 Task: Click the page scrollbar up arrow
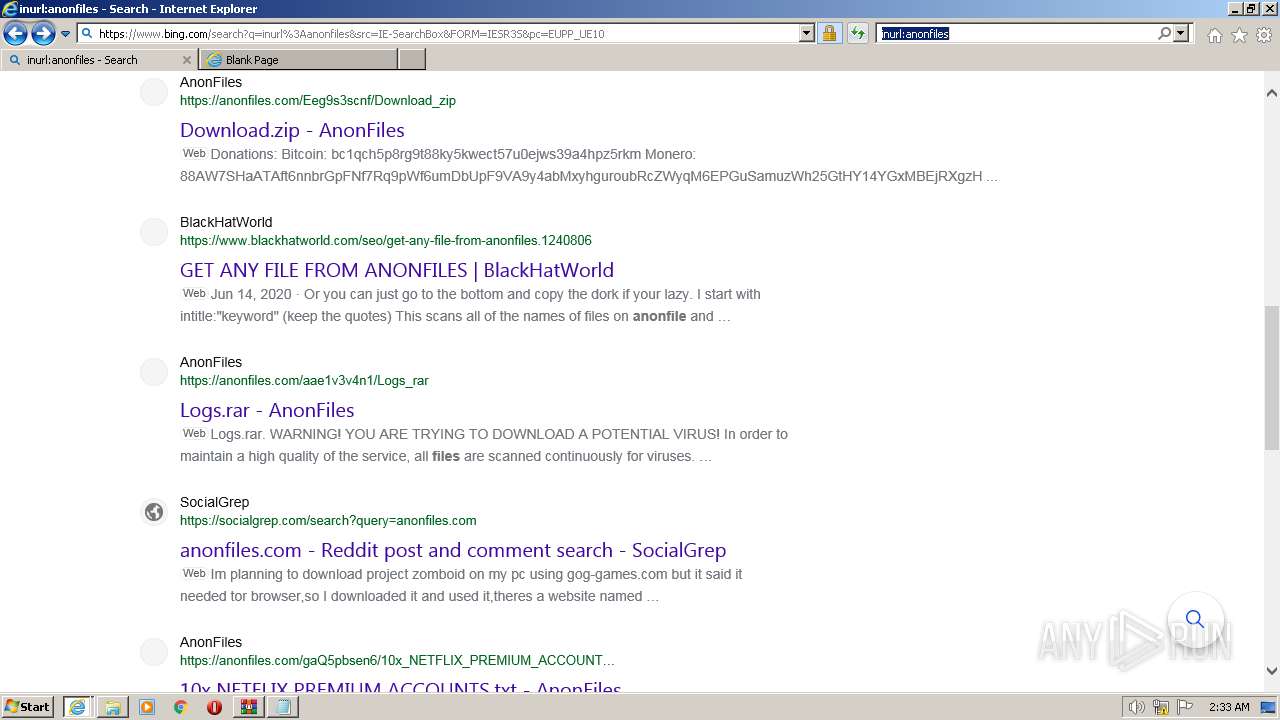coord(1272,93)
